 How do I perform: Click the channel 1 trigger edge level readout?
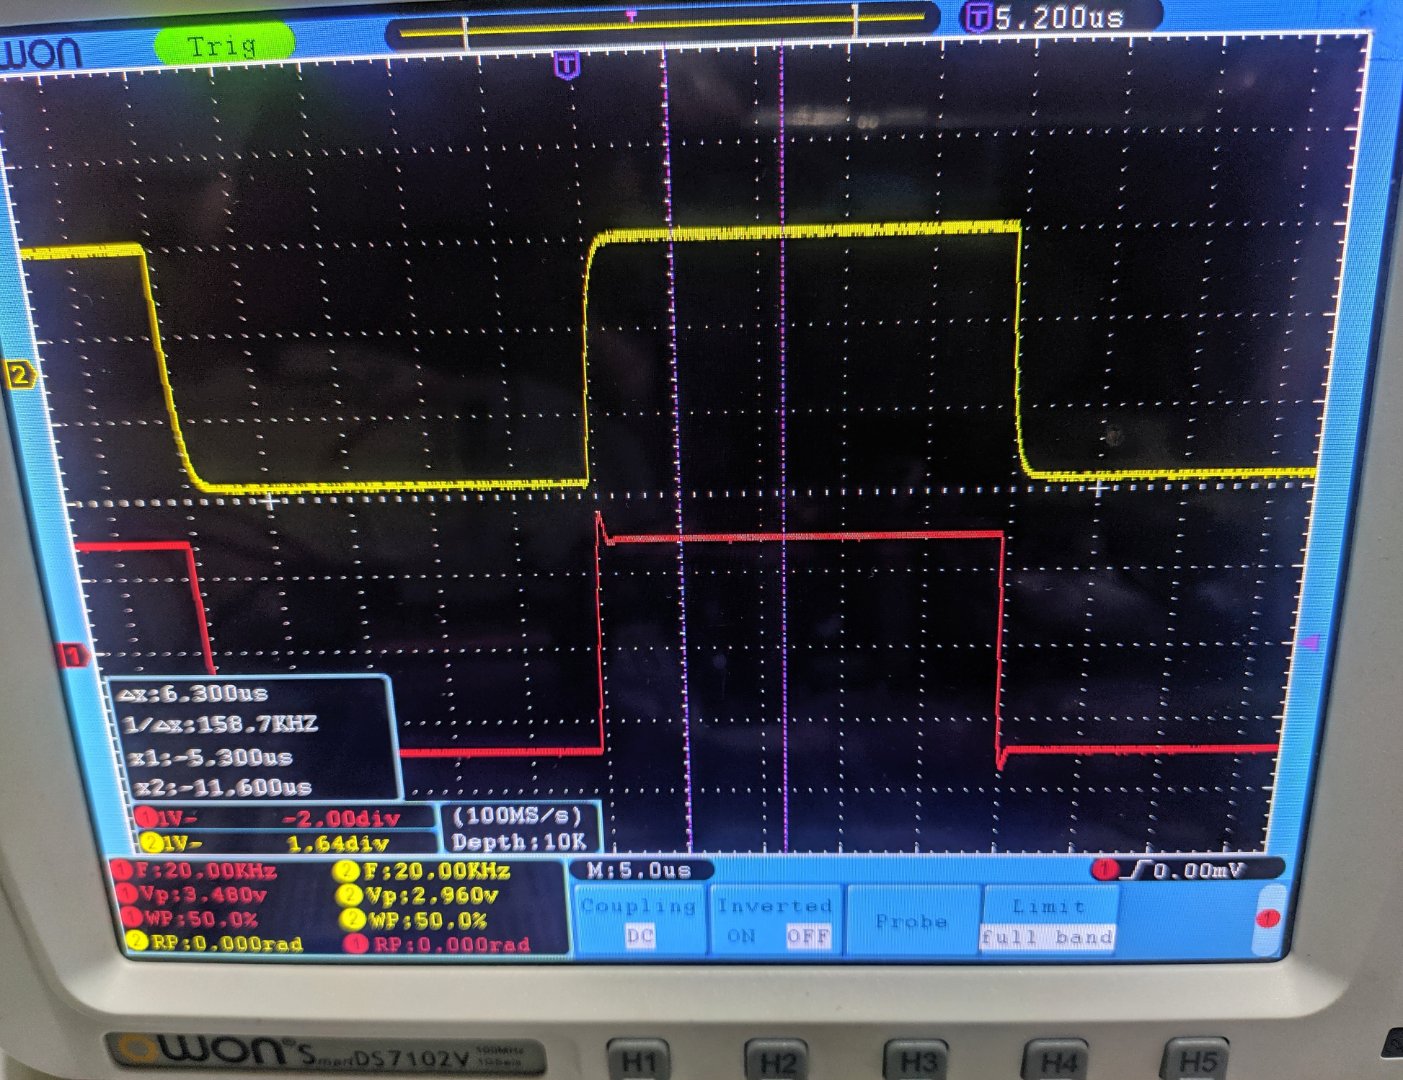click(1188, 870)
